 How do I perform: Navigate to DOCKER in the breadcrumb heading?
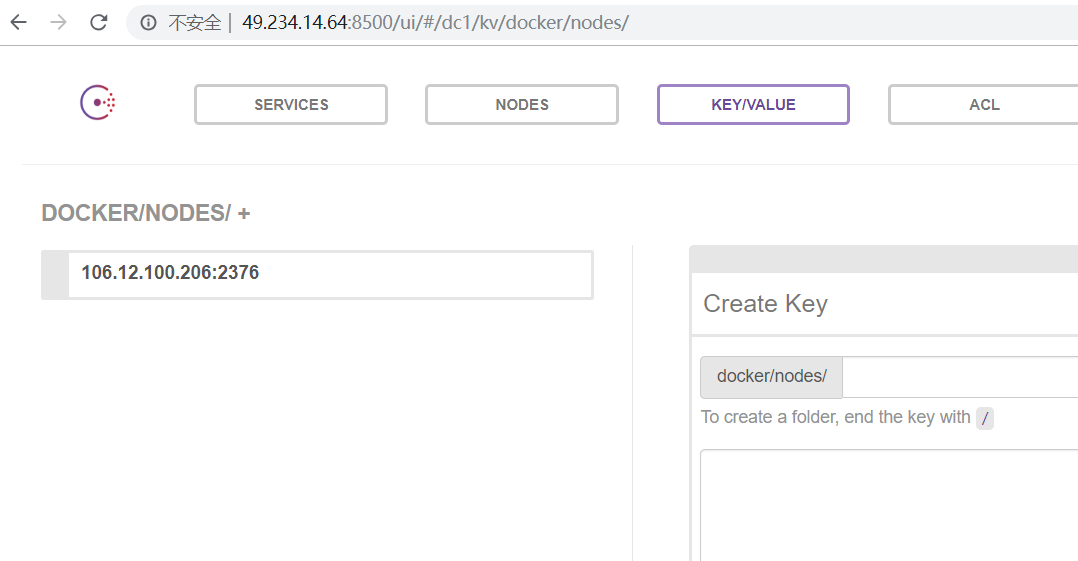90,213
